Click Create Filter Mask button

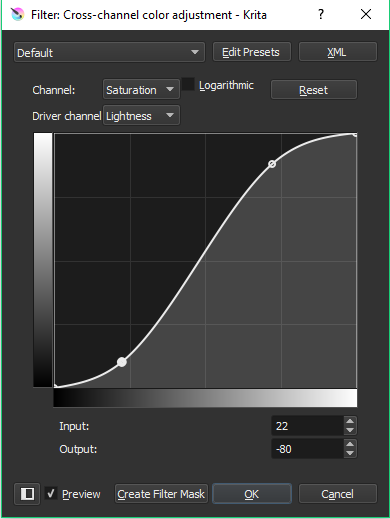click(161, 494)
